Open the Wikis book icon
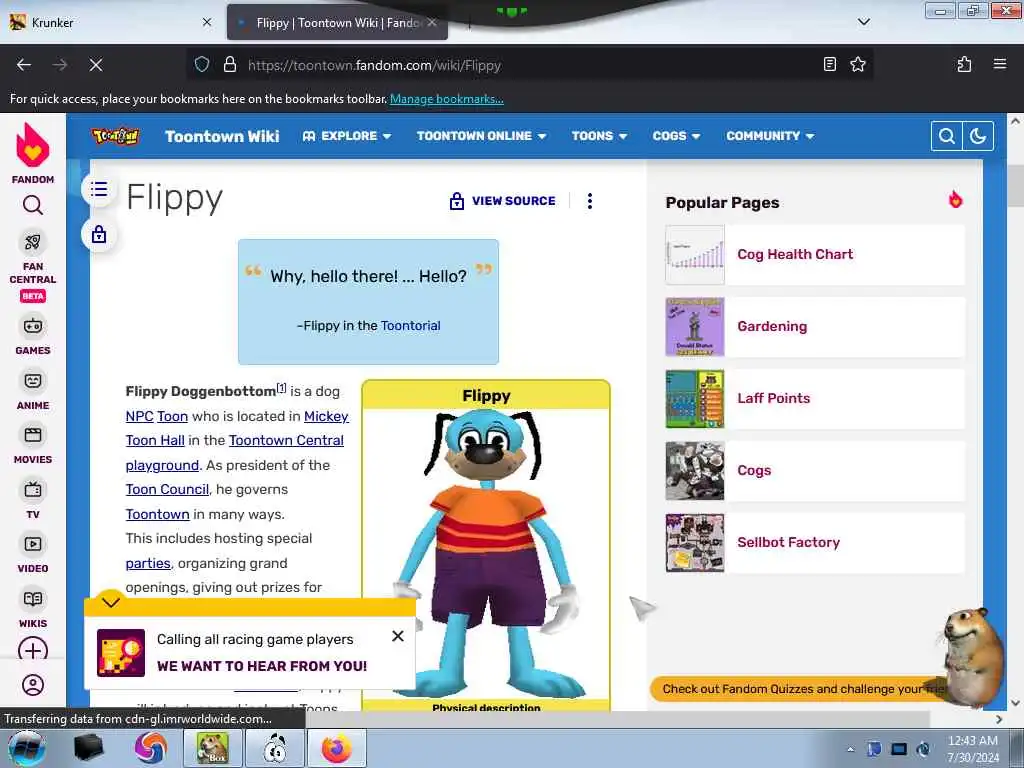Image resolution: width=1024 pixels, height=768 pixels. (33, 598)
